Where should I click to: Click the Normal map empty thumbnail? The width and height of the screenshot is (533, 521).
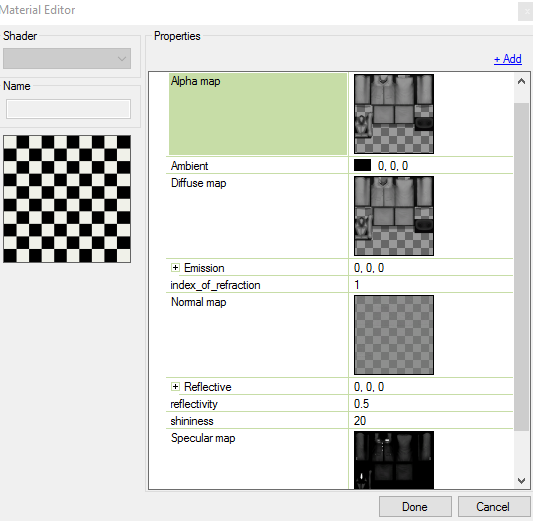point(394,335)
